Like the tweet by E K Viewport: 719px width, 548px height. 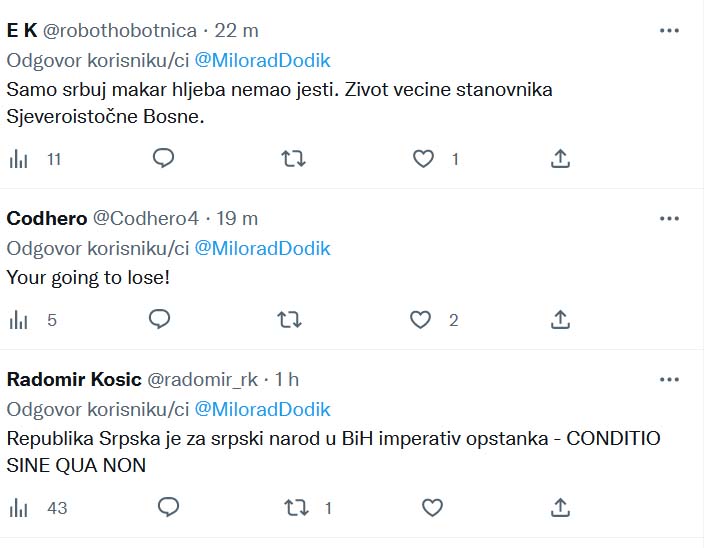(424, 158)
